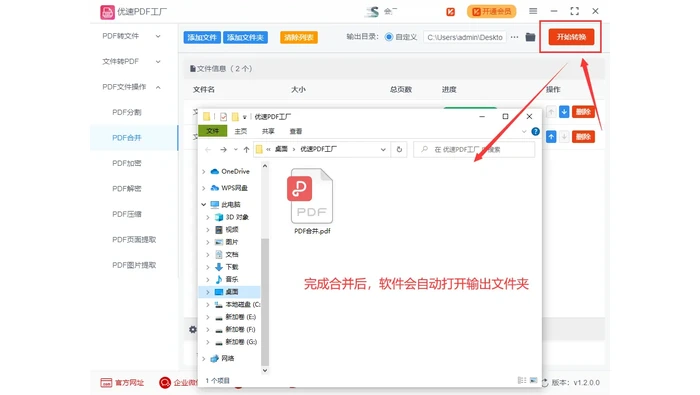Viewport: 700px width, 395px height.
Task: Click the blue help icon in Explorer
Action: point(535,132)
